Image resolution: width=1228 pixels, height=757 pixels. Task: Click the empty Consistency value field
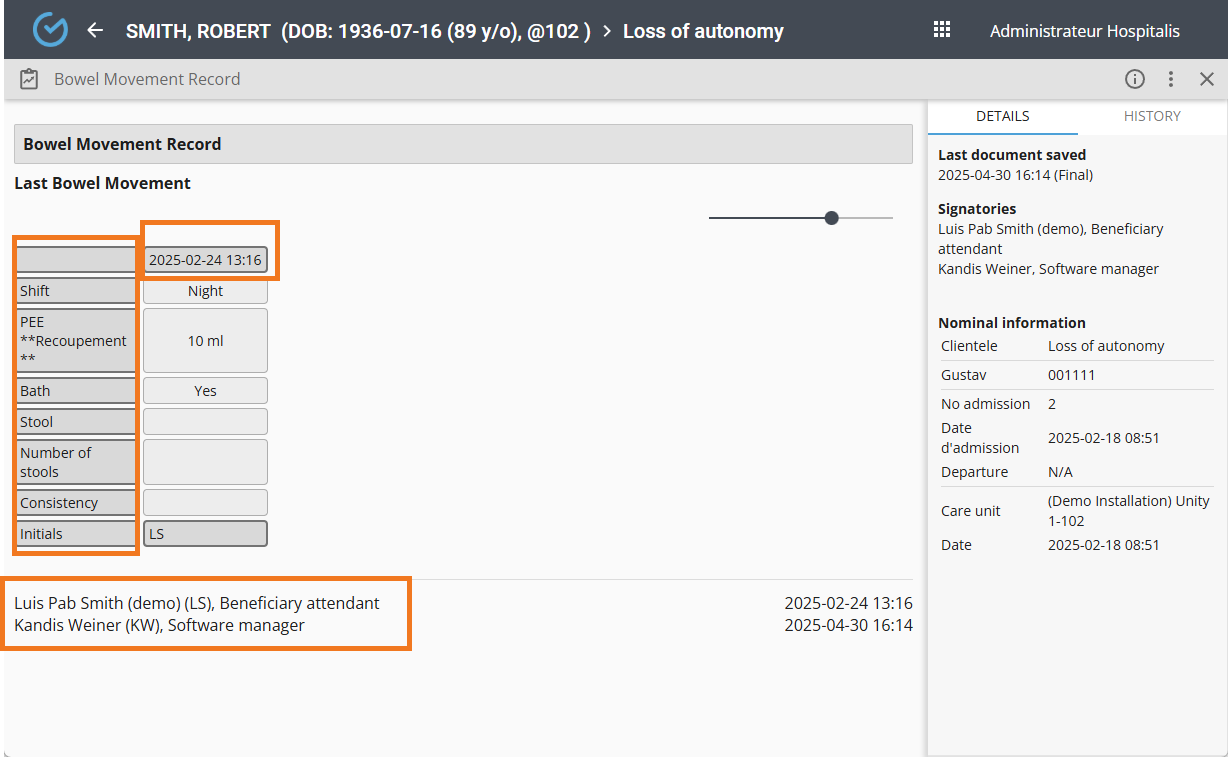[205, 503]
